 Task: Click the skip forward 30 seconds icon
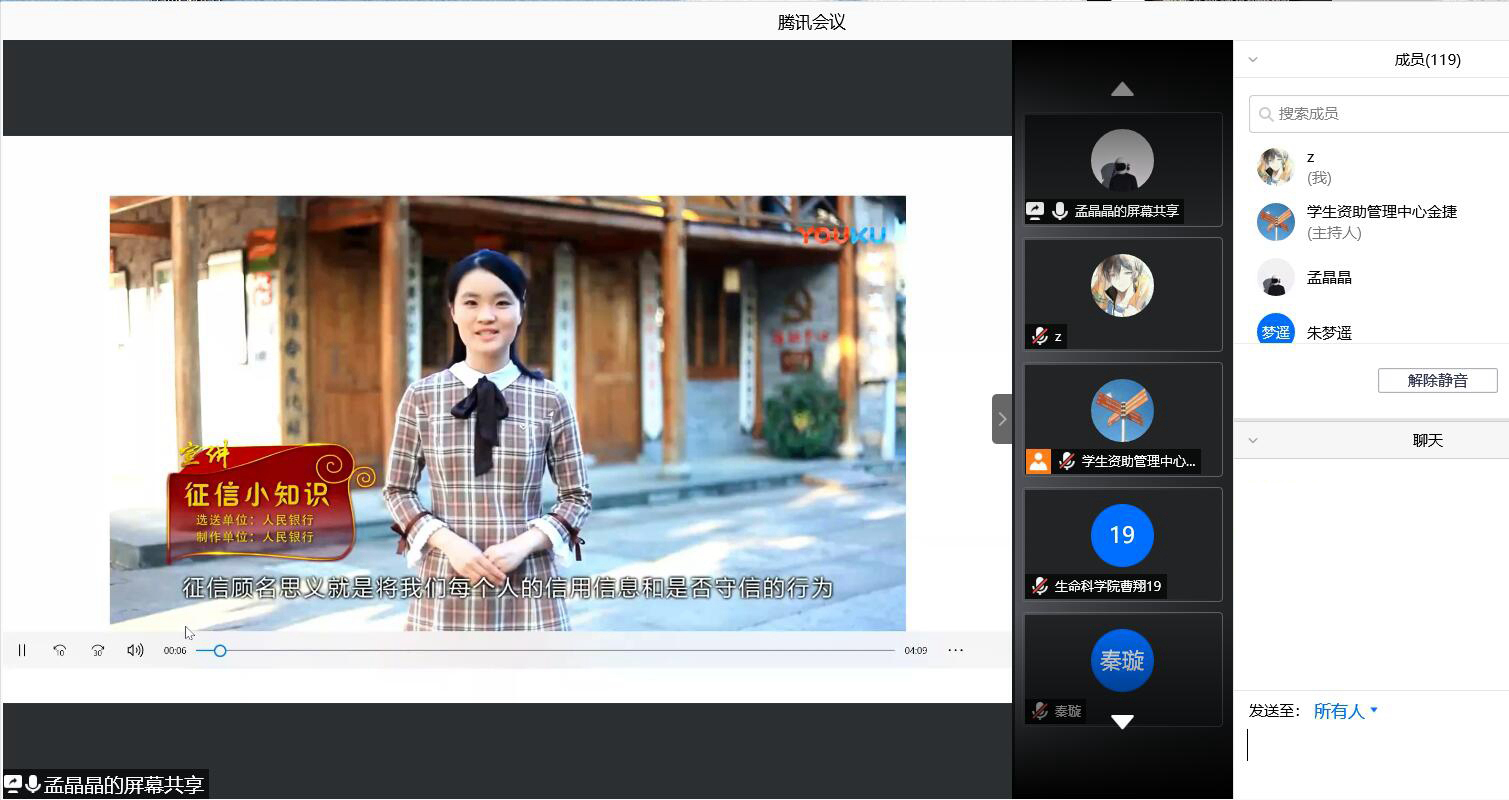pyautogui.click(x=98, y=650)
